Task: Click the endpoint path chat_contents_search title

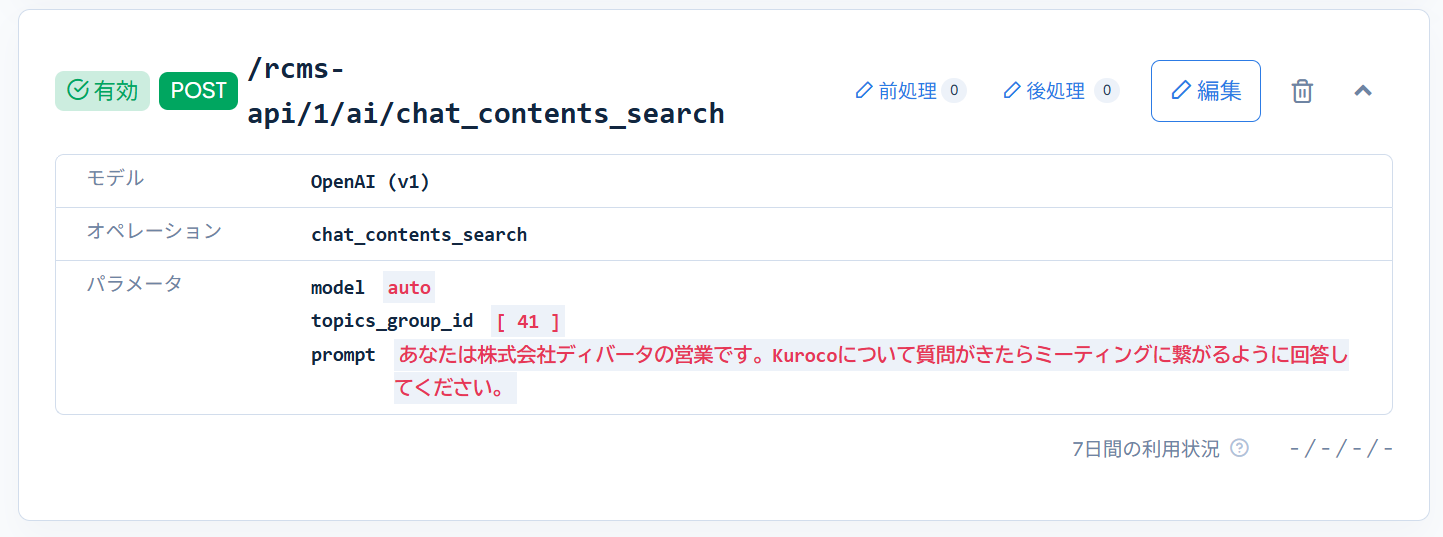Action: (485, 92)
